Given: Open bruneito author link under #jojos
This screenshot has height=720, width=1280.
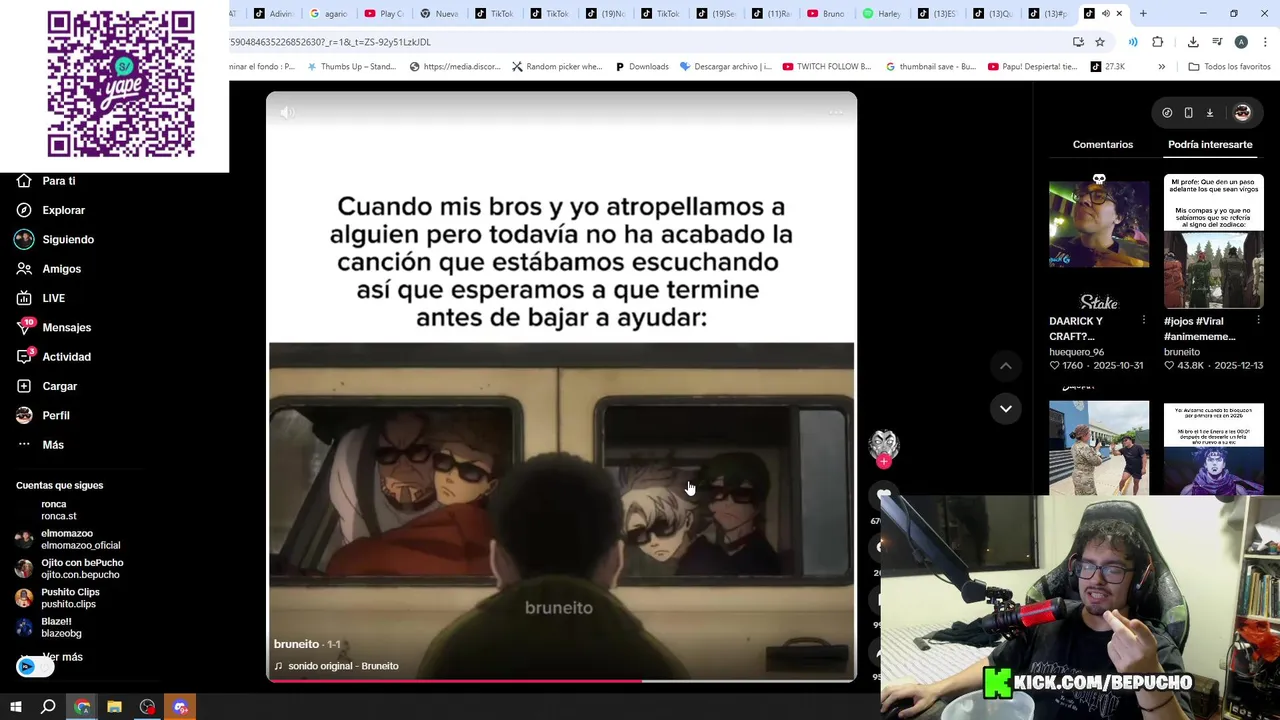Looking at the screenshot, I should coord(1182,352).
